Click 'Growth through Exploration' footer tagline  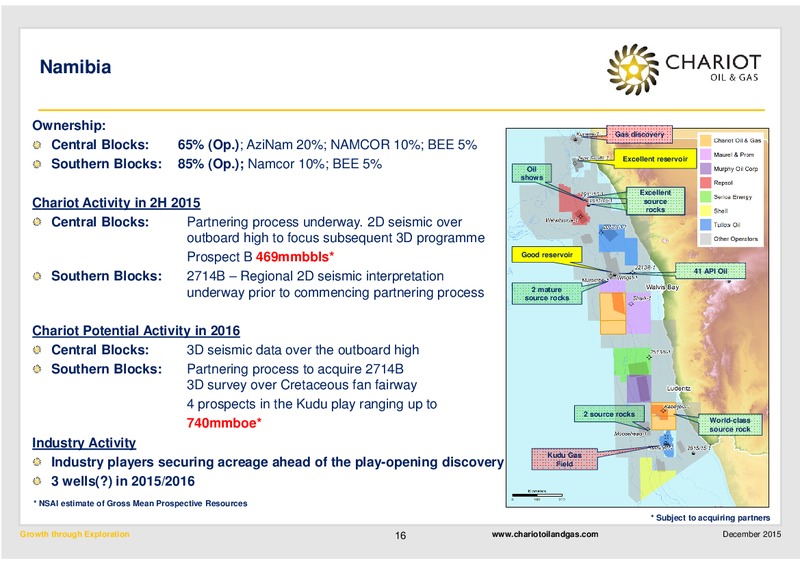(74, 534)
